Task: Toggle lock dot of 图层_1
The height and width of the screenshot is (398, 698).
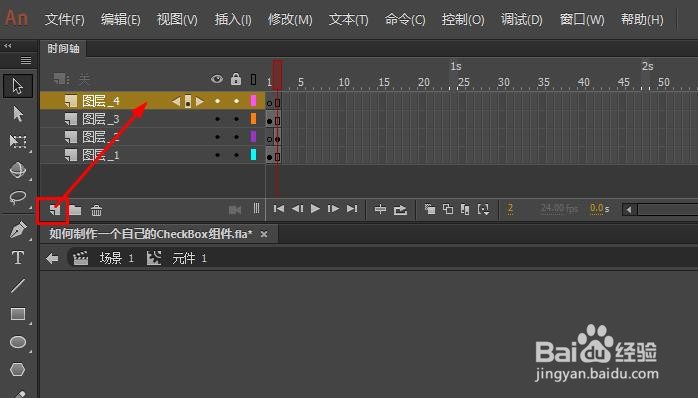Action: pos(236,155)
